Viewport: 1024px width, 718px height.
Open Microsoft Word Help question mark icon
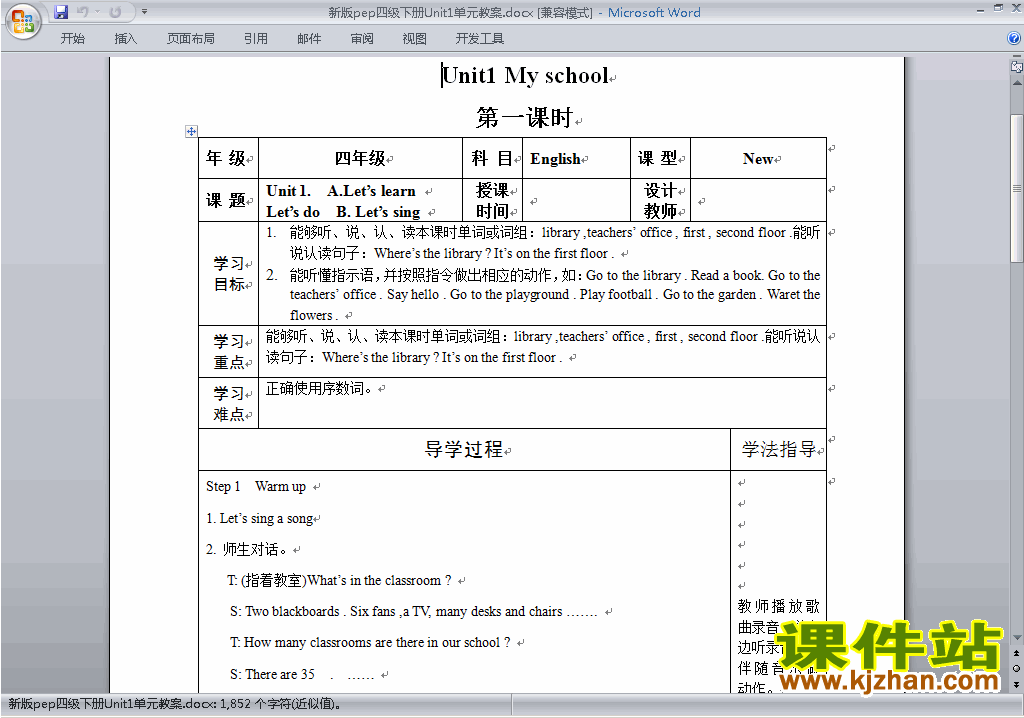click(1014, 39)
